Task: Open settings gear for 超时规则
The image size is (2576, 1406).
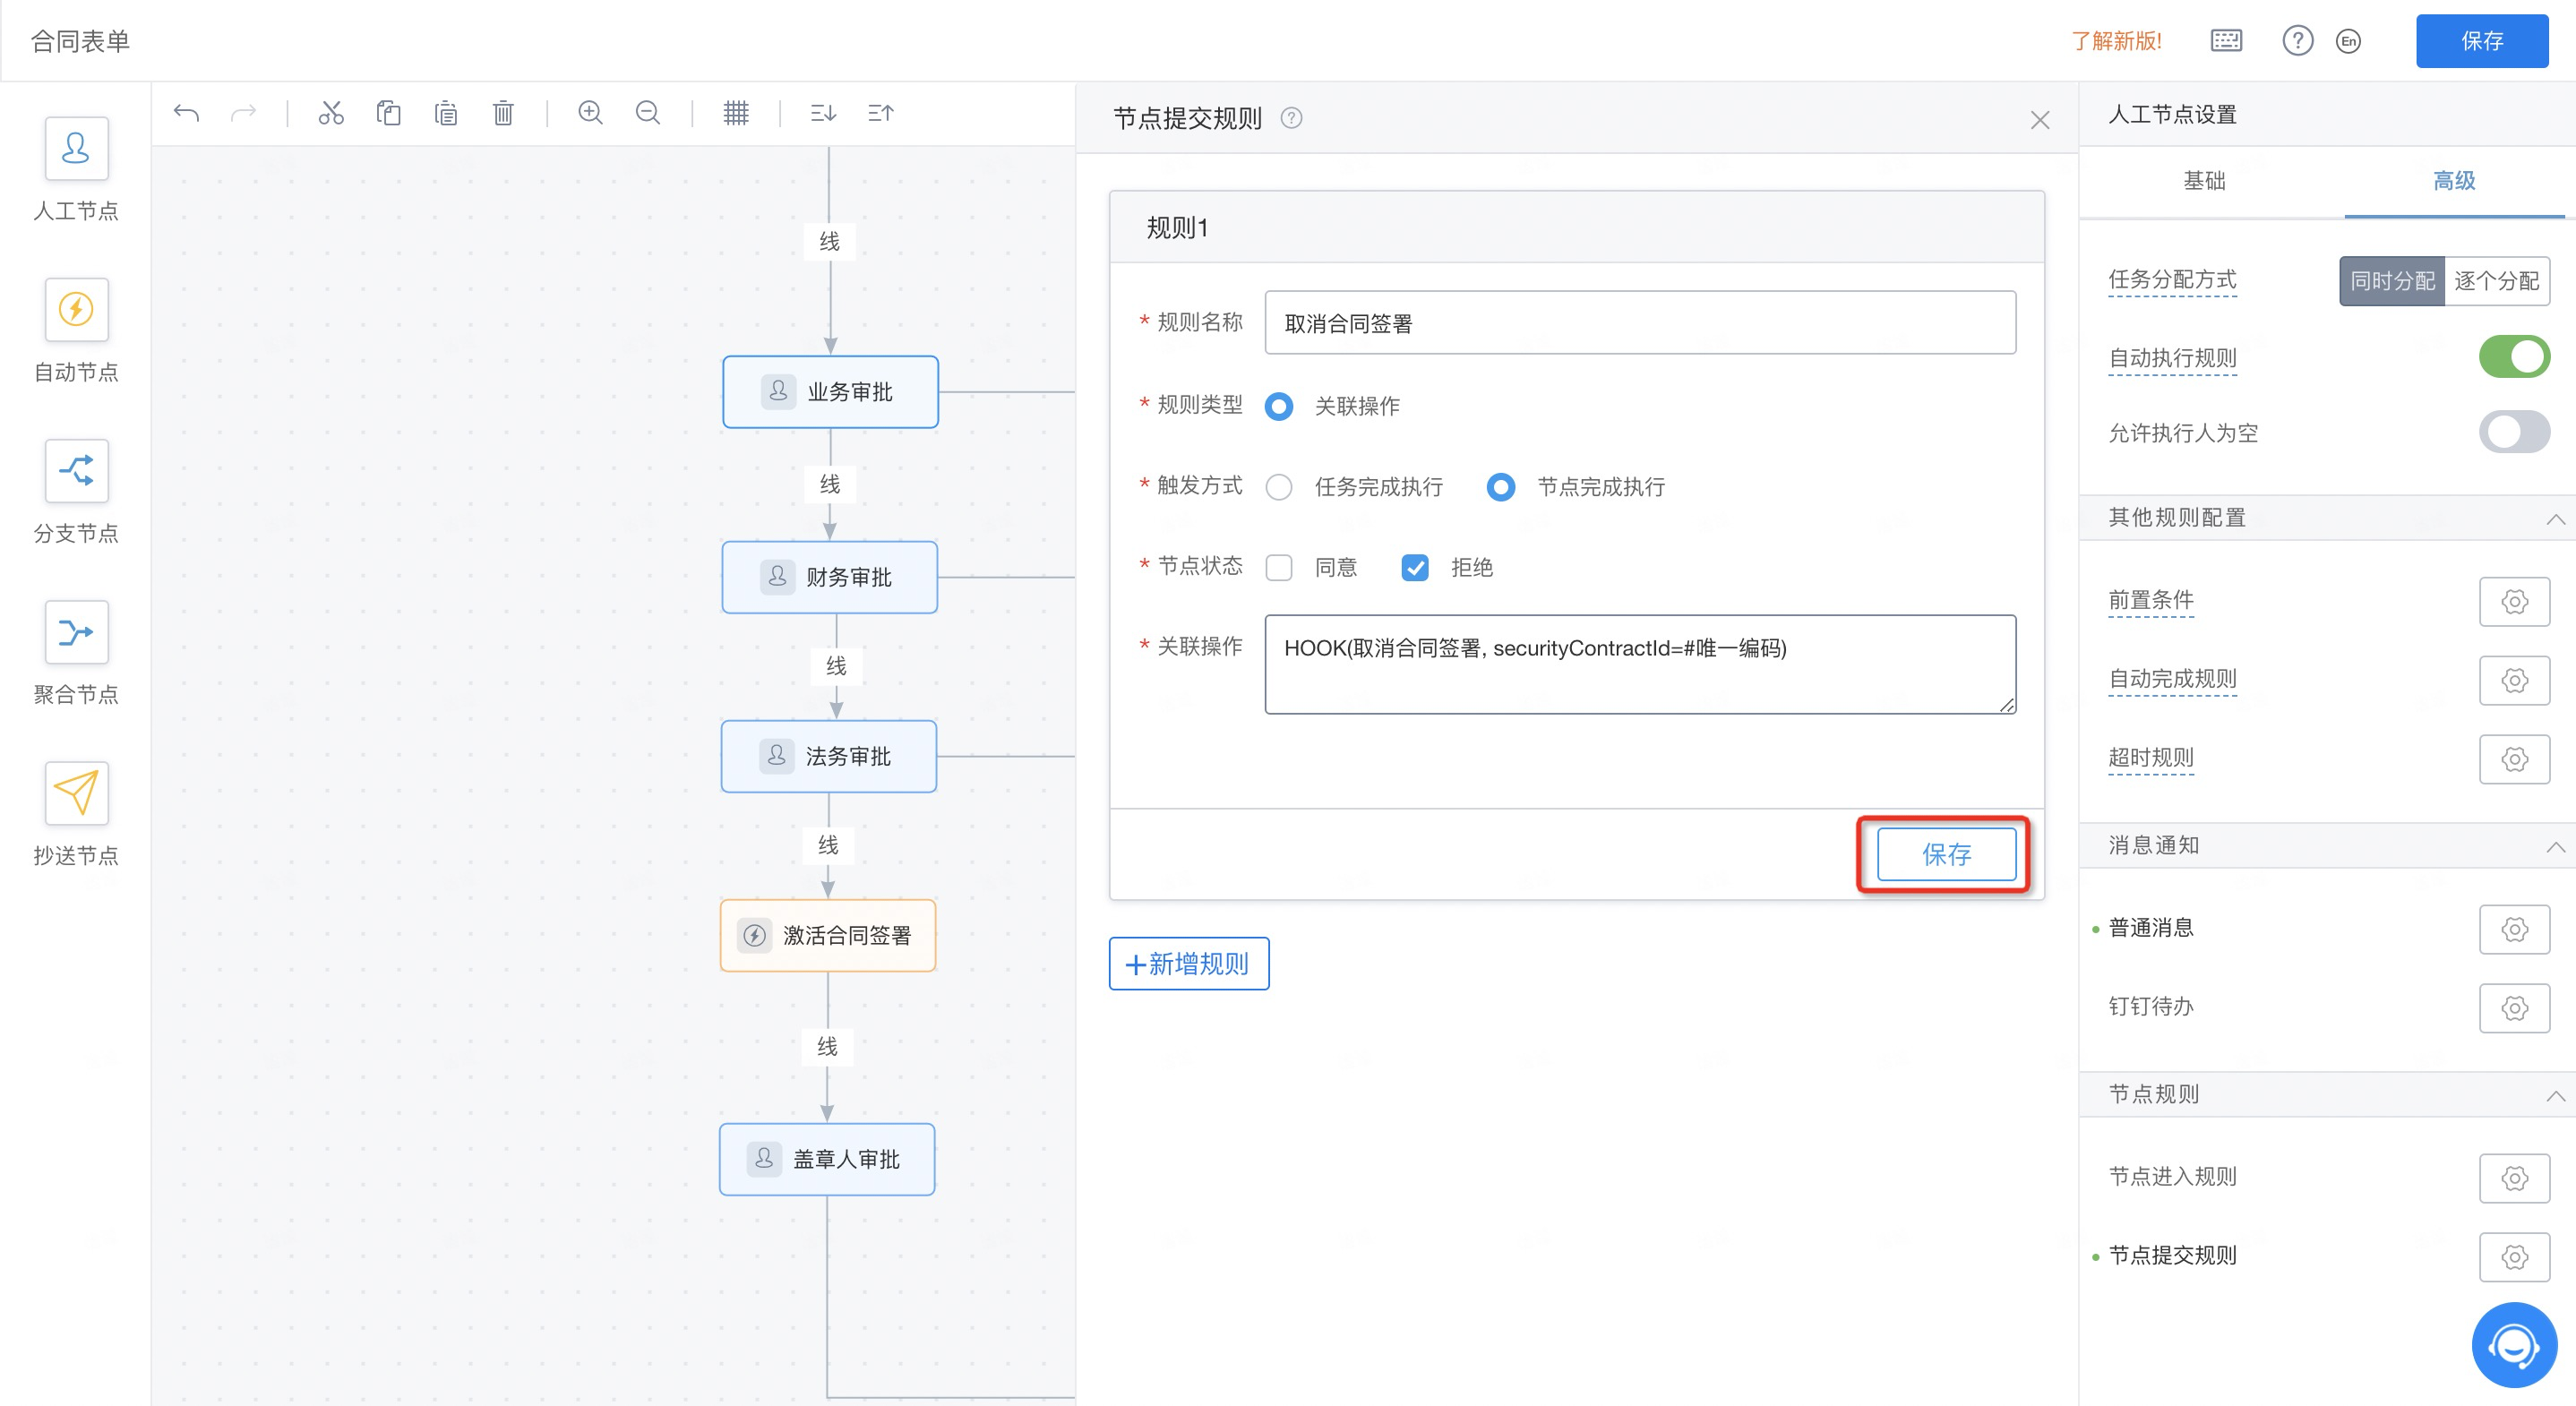Action: [2513, 759]
